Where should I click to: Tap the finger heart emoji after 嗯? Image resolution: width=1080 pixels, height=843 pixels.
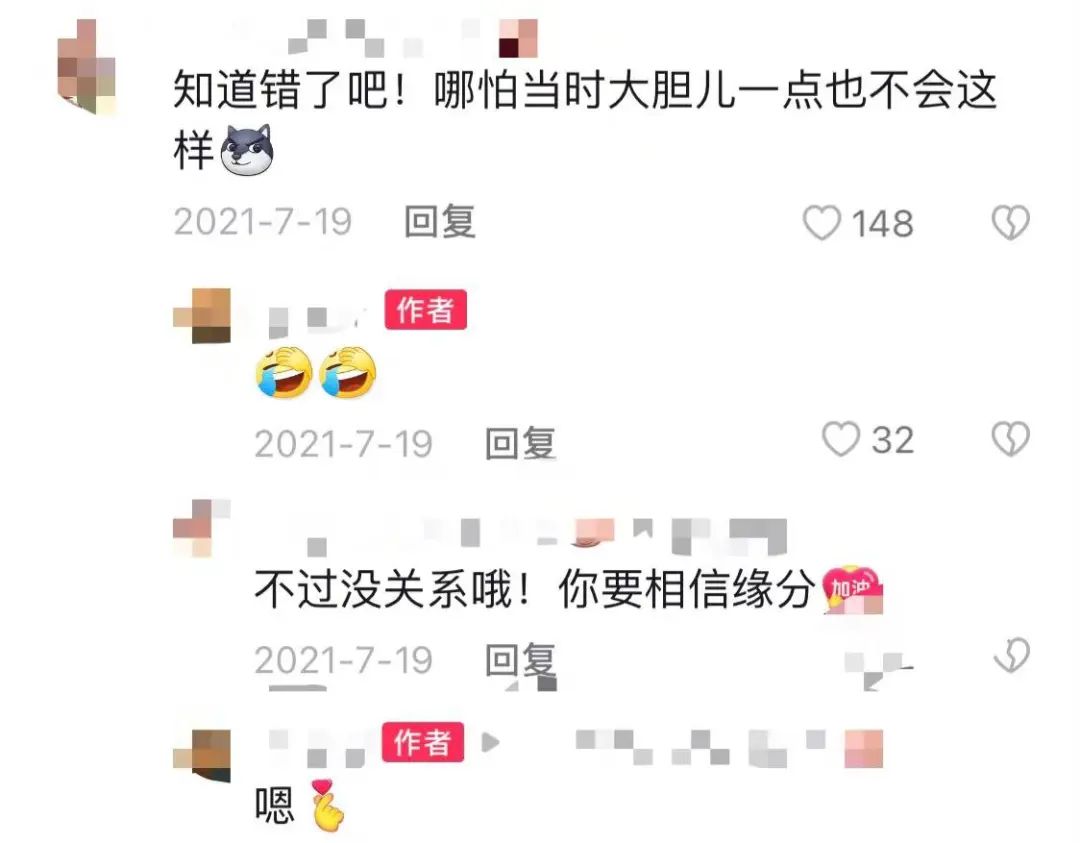(x=327, y=804)
